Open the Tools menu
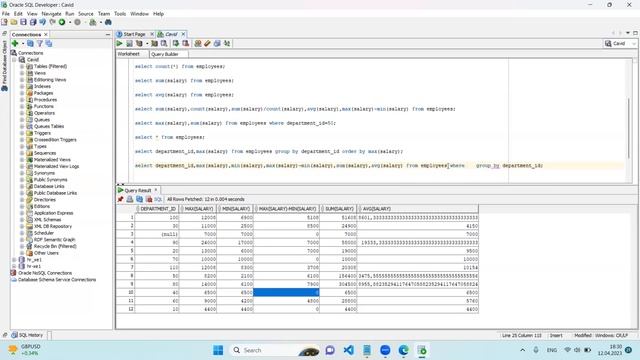Image resolution: width=640 pixels, height=360 pixels. 120,13
